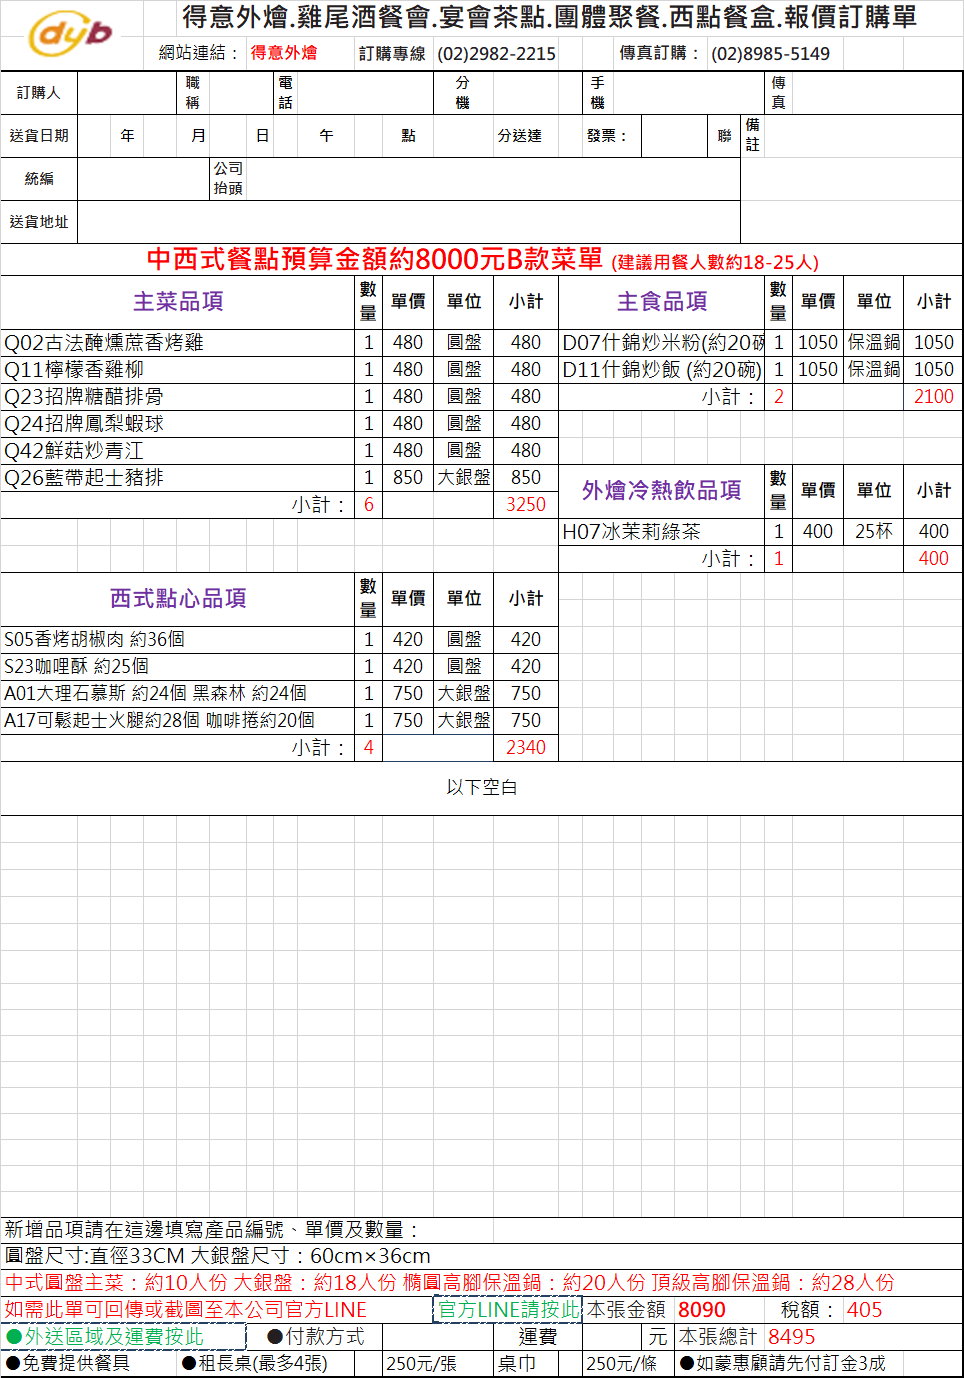The height and width of the screenshot is (1378, 964).
Task: Select the empty 手機 number field
Action: (x=688, y=93)
